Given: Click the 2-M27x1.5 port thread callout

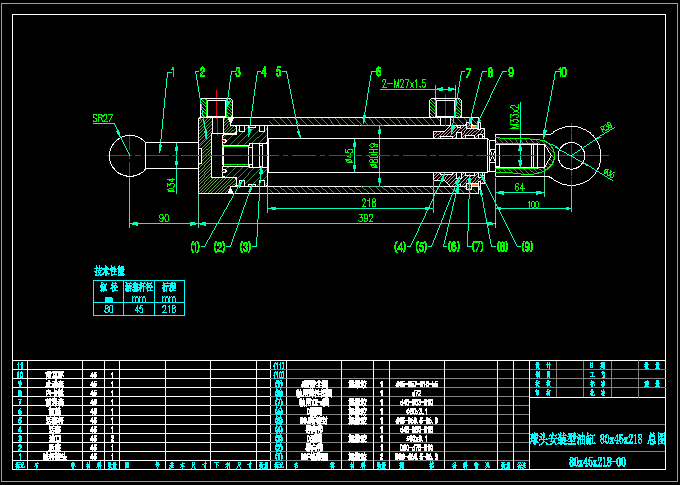Looking at the screenshot, I should 403,84.
